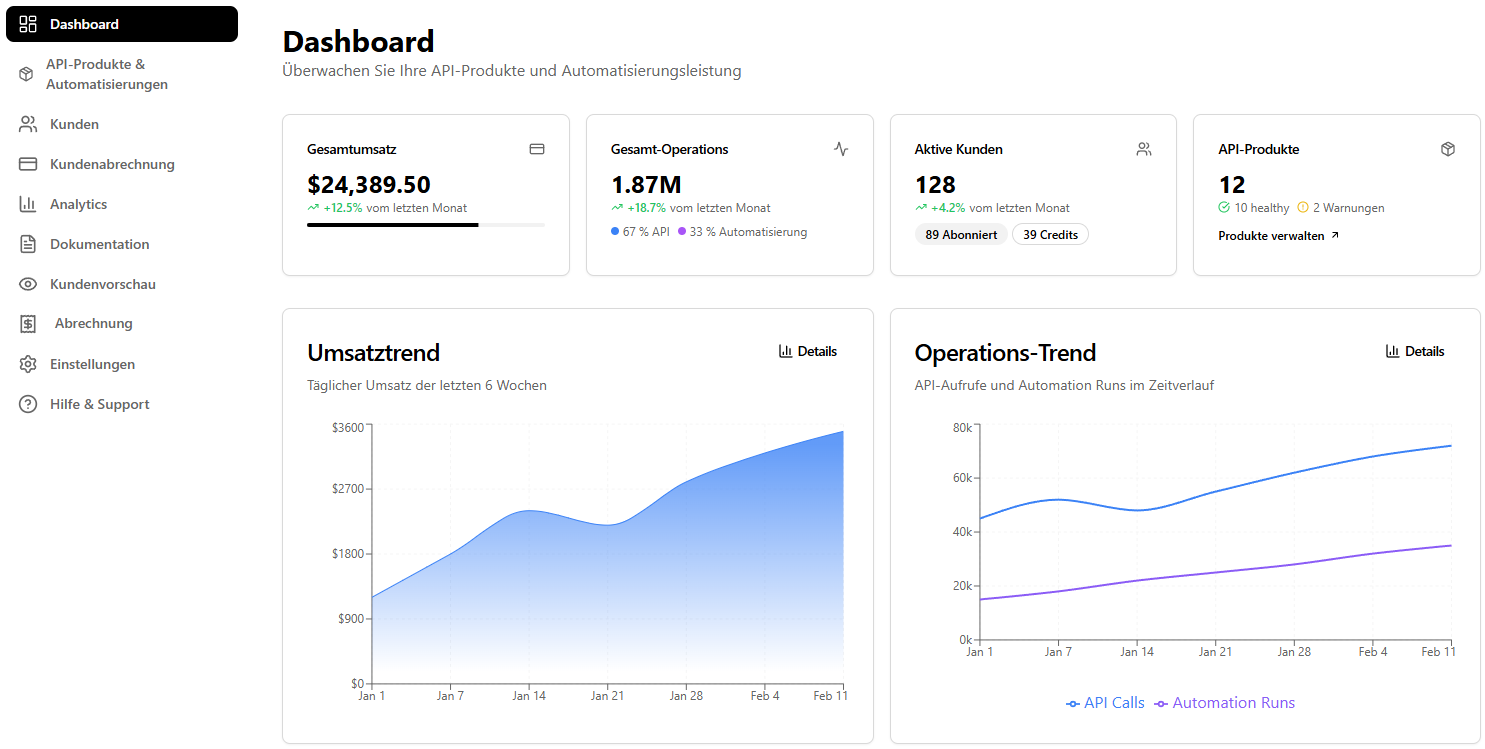The height and width of the screenshot is (749, 1485).
Task: Click the 89 Abonniert badge
Action: tap(960, 234)
